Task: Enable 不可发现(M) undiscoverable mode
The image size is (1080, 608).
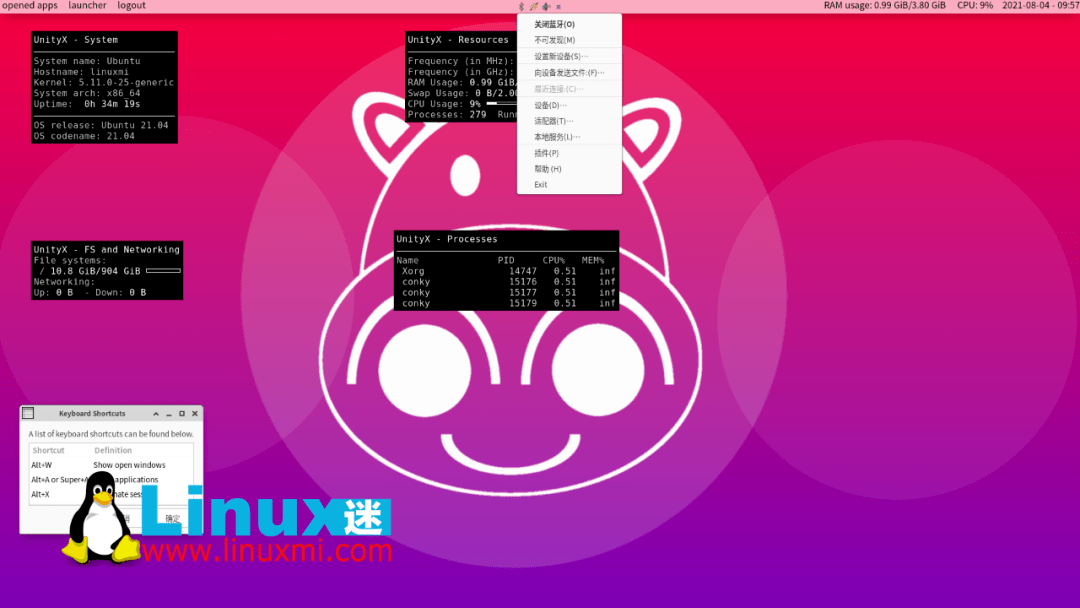Action: pos(554,39)
